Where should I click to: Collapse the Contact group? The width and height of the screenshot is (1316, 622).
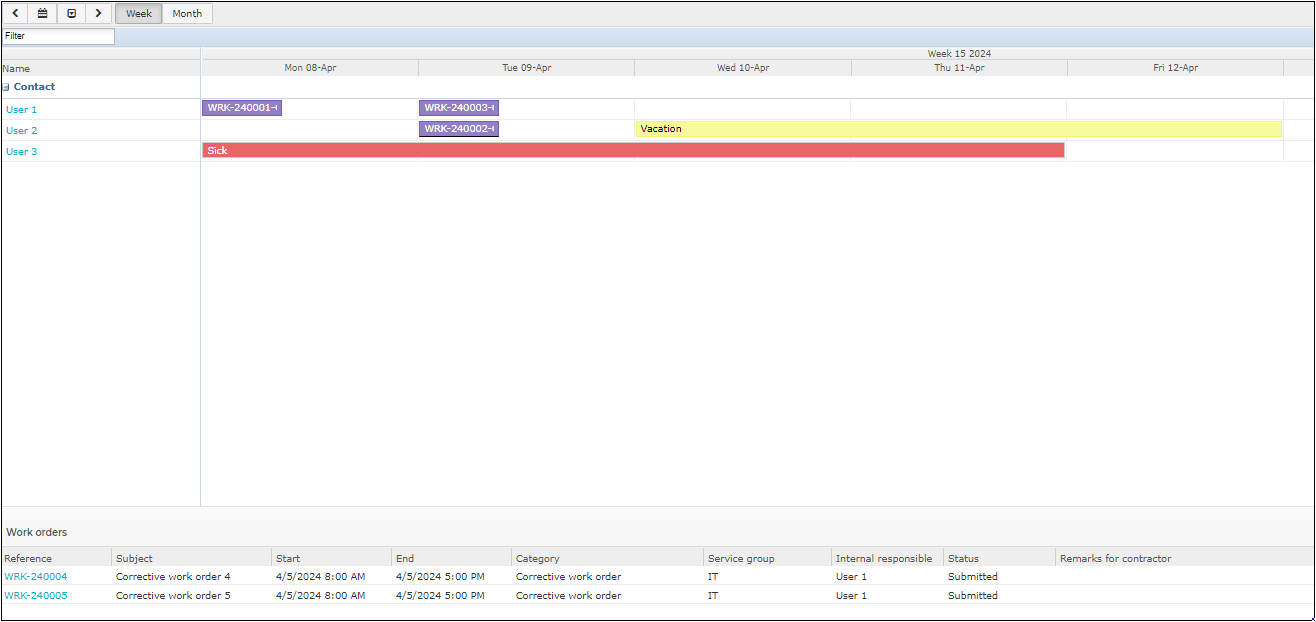coord(6,87)
